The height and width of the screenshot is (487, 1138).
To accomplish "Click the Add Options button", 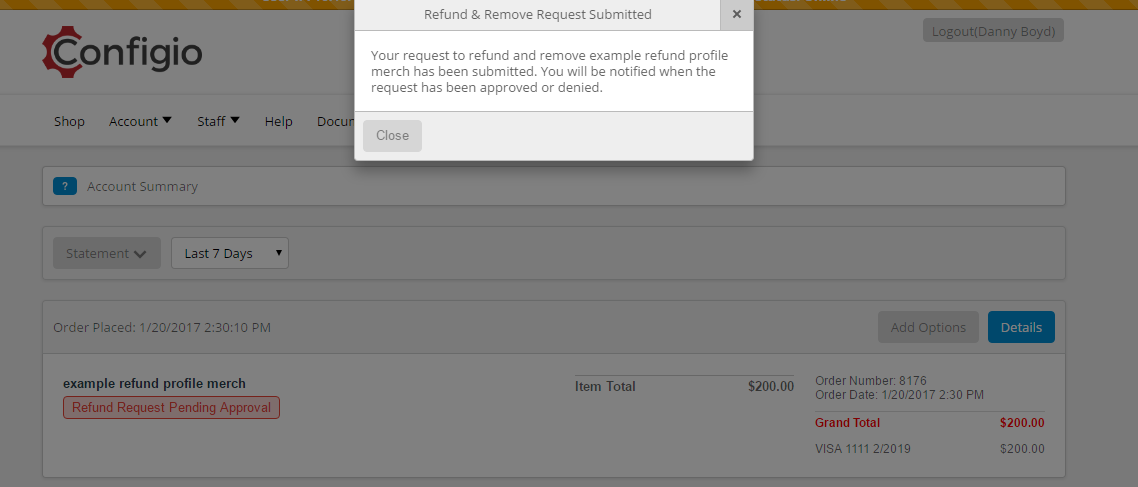I will click(928, 327).
